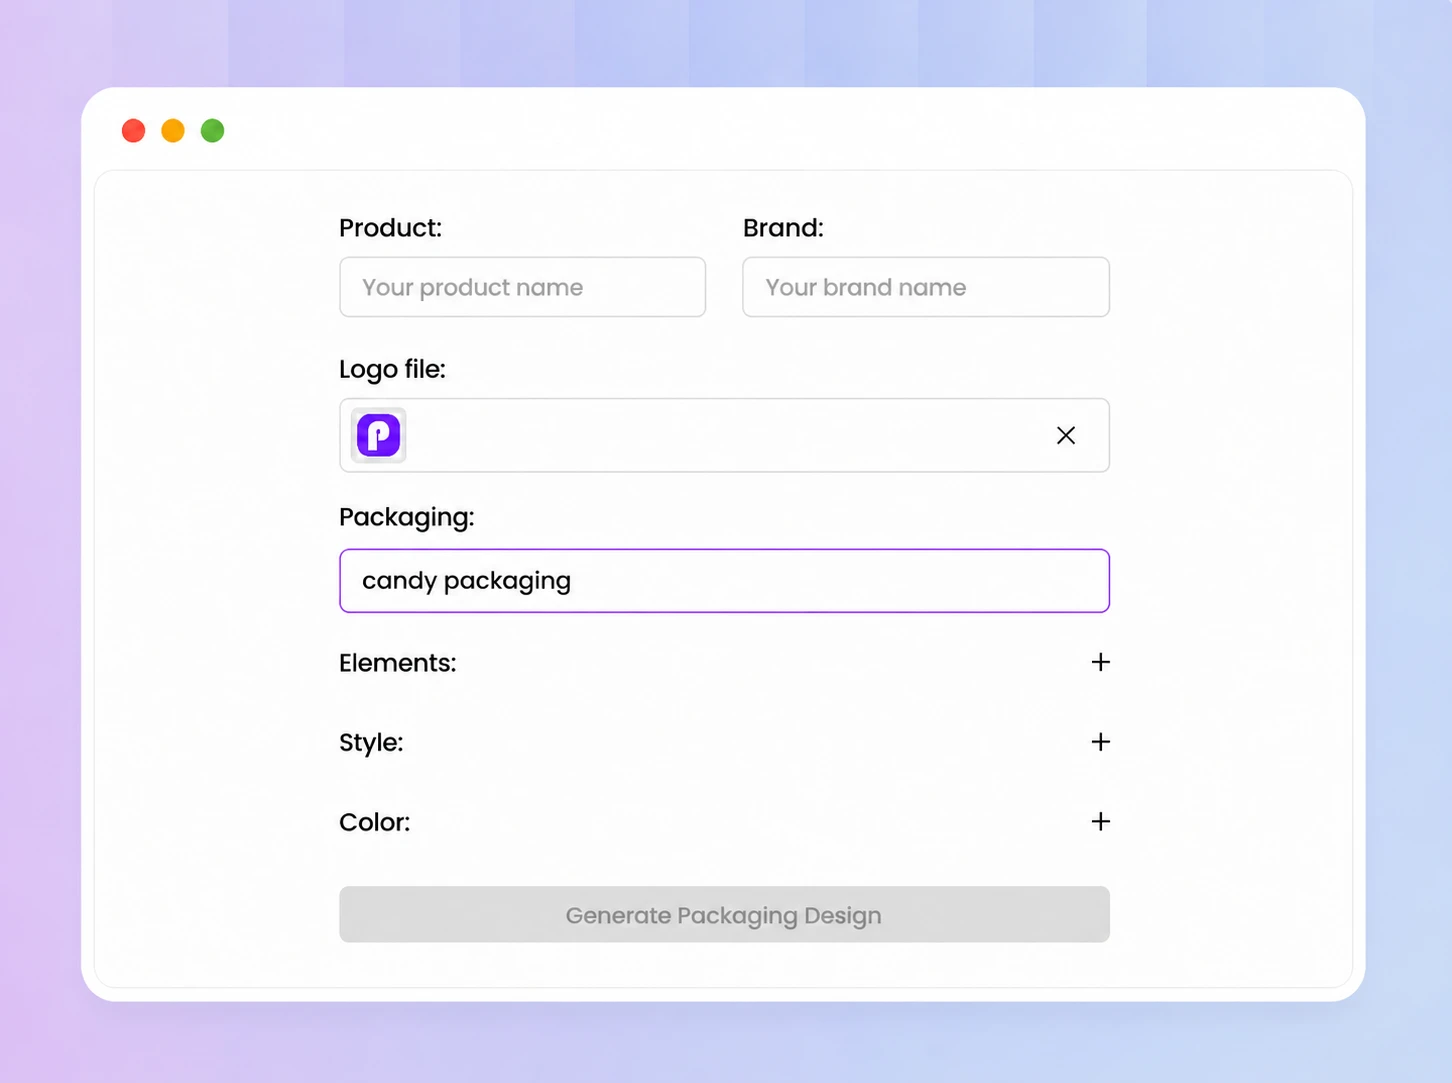Click the Product name input field
The height and width of the screenshot is (1083, 1452).
(x=522, y=287)
